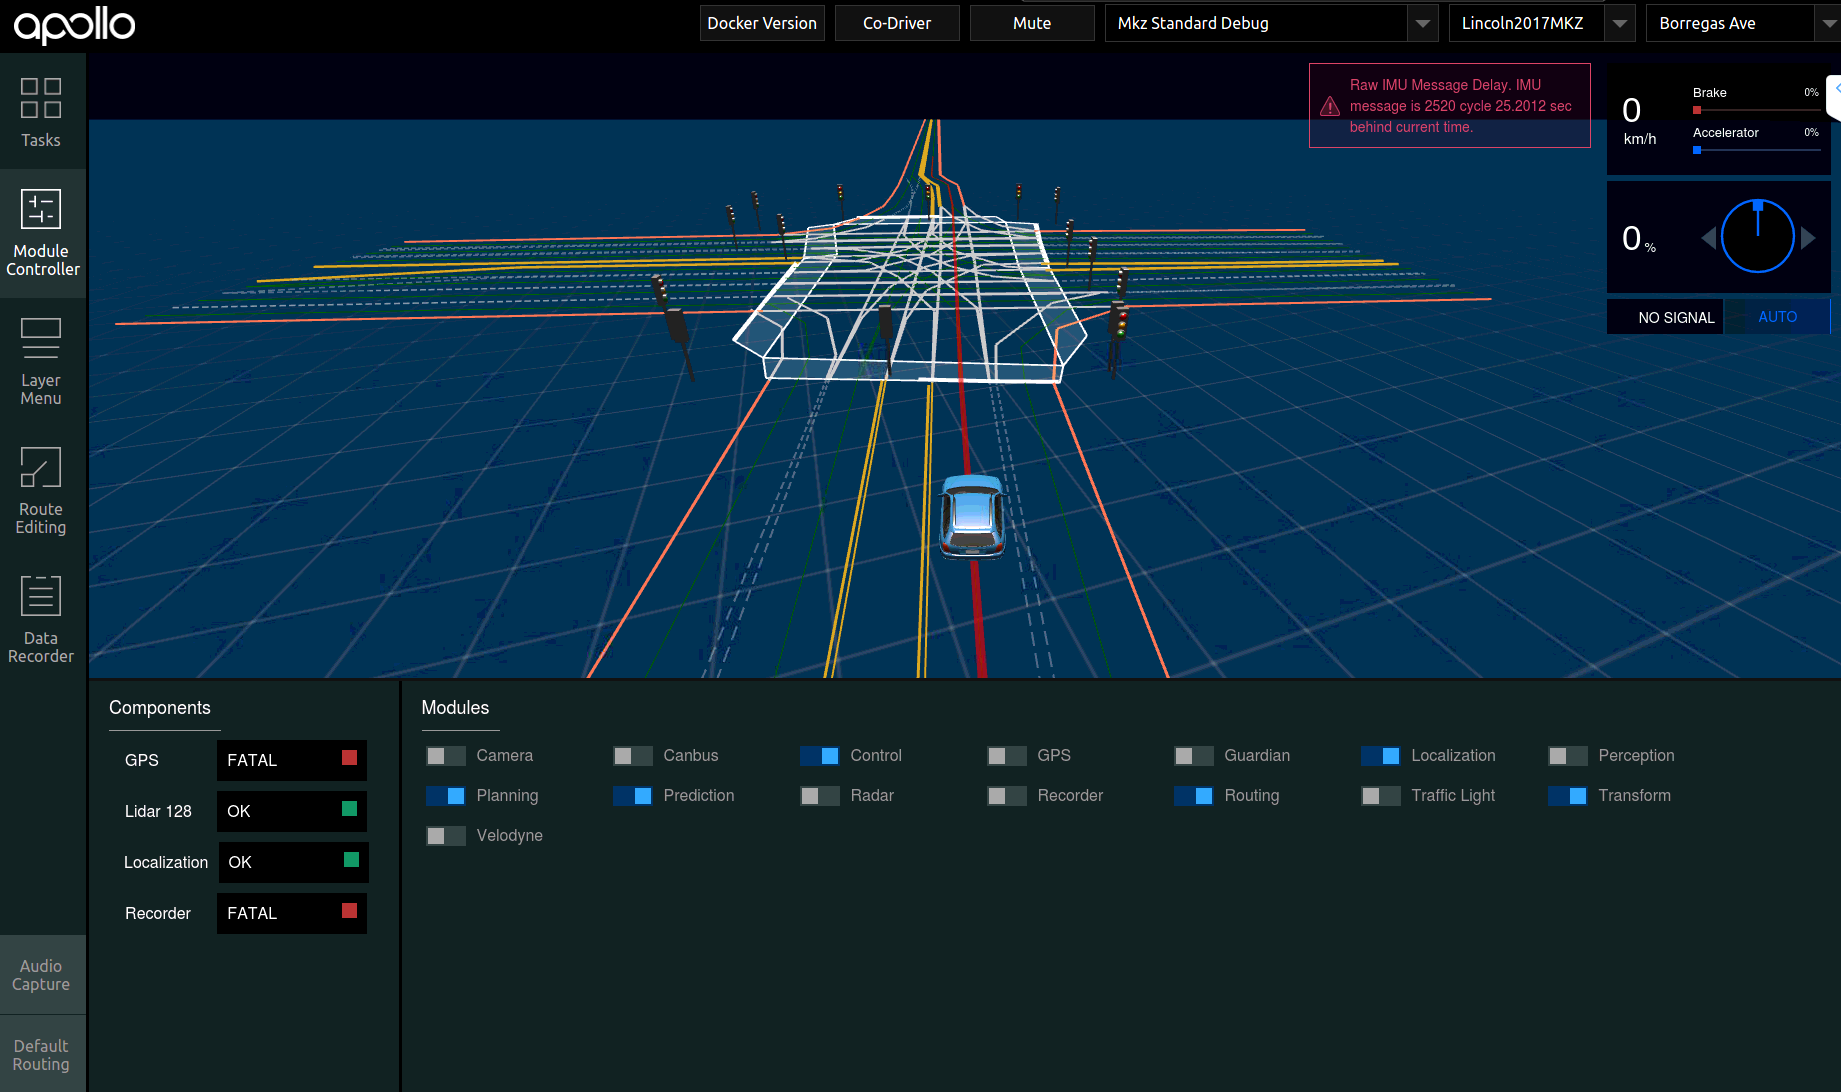1841x1092 pixels.
Task: Click the red GPS FATAL status indicator
Action: pyautogui.click(x=349, y=757)
